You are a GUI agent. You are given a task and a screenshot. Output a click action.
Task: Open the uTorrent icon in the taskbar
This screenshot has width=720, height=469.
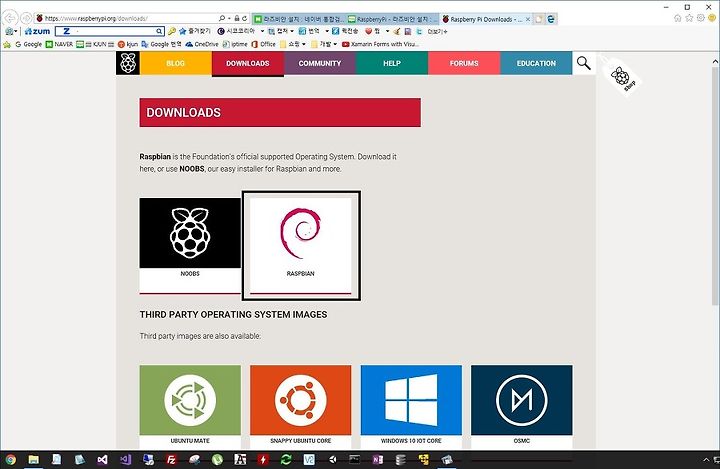tap(217, 459)
